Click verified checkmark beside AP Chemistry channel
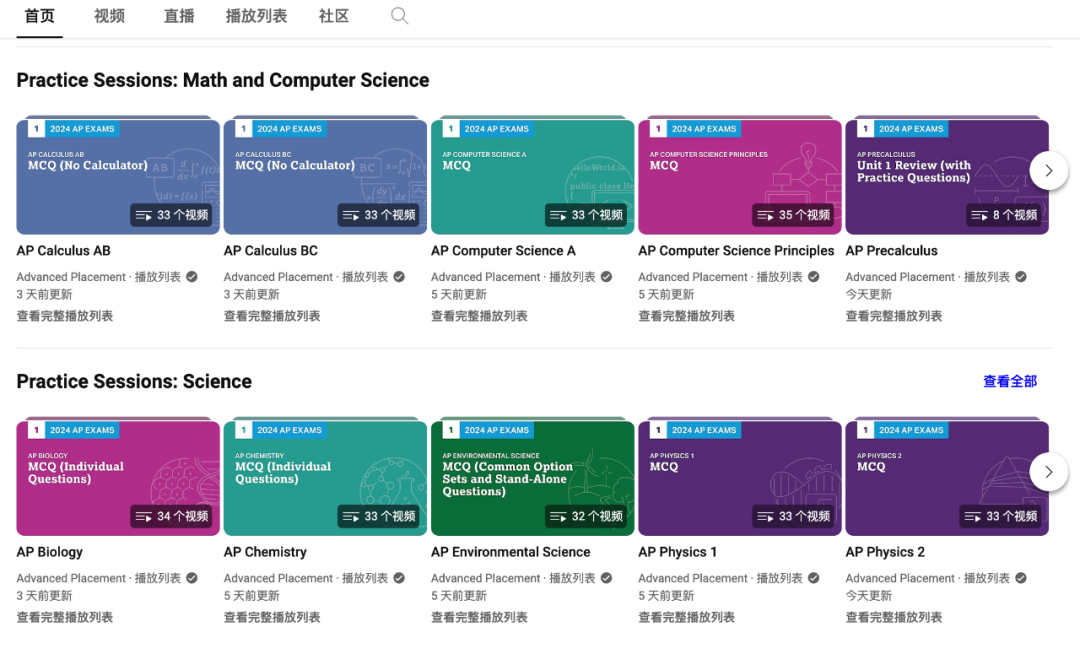Screen dimensions: 1080x665 pos(399,578)
